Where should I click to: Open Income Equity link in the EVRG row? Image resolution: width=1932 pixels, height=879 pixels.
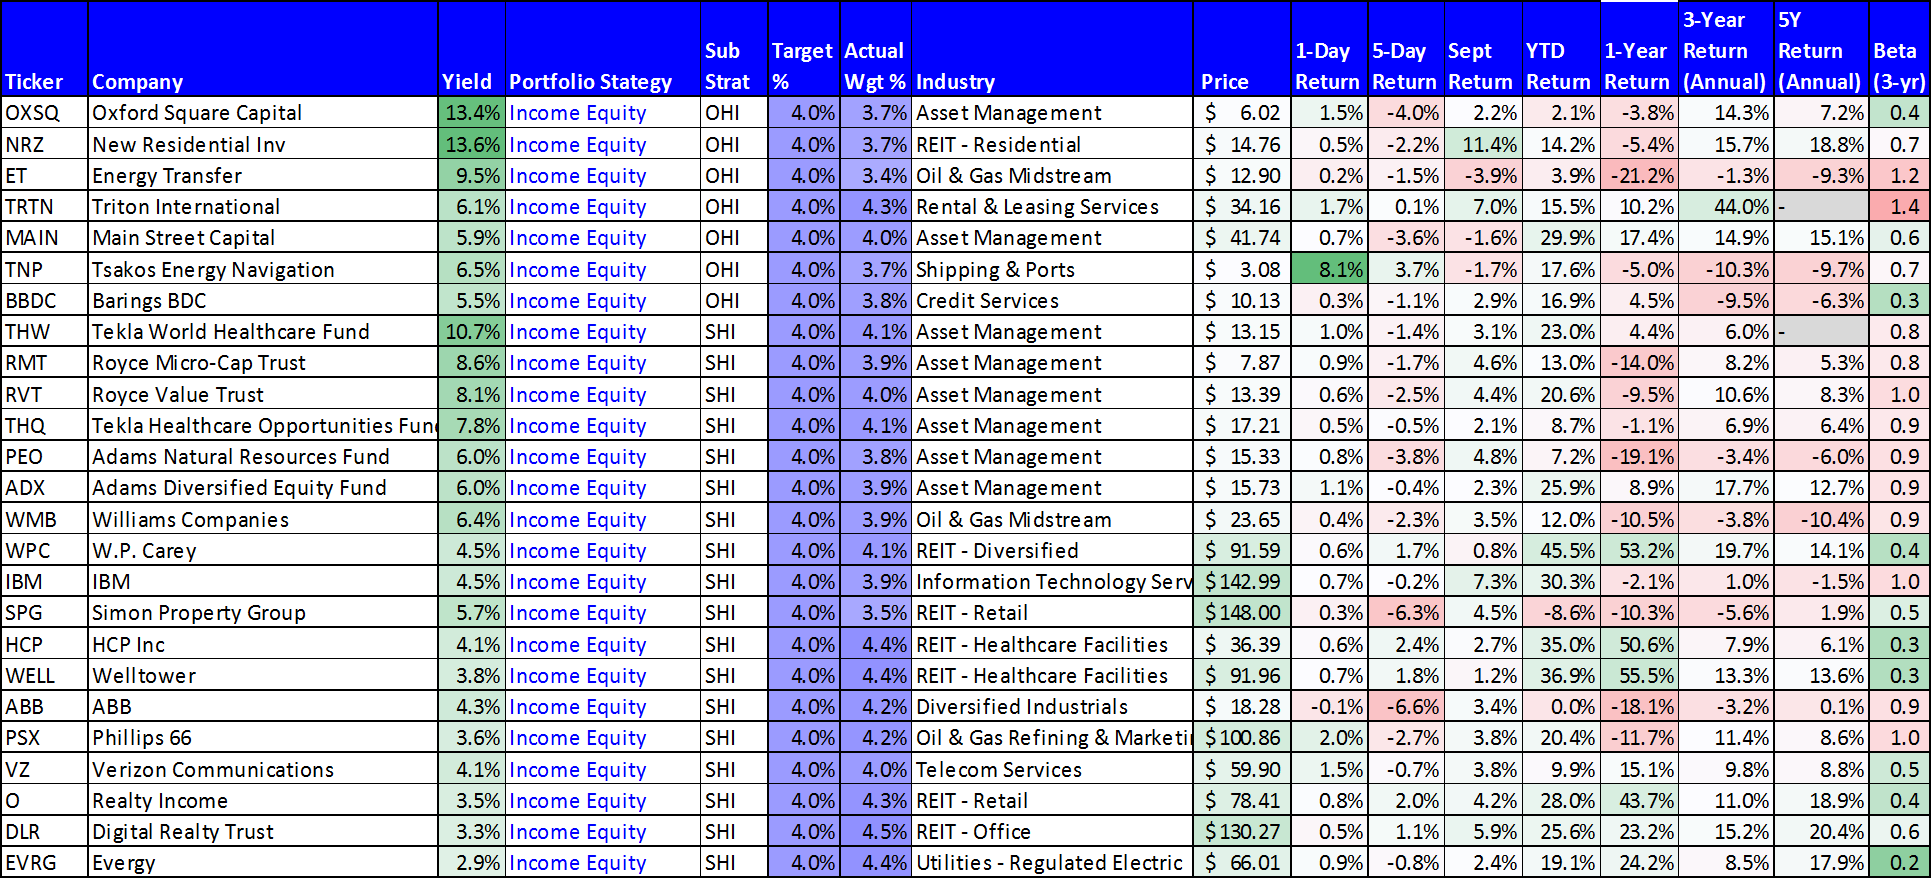[x=577, y=863]
